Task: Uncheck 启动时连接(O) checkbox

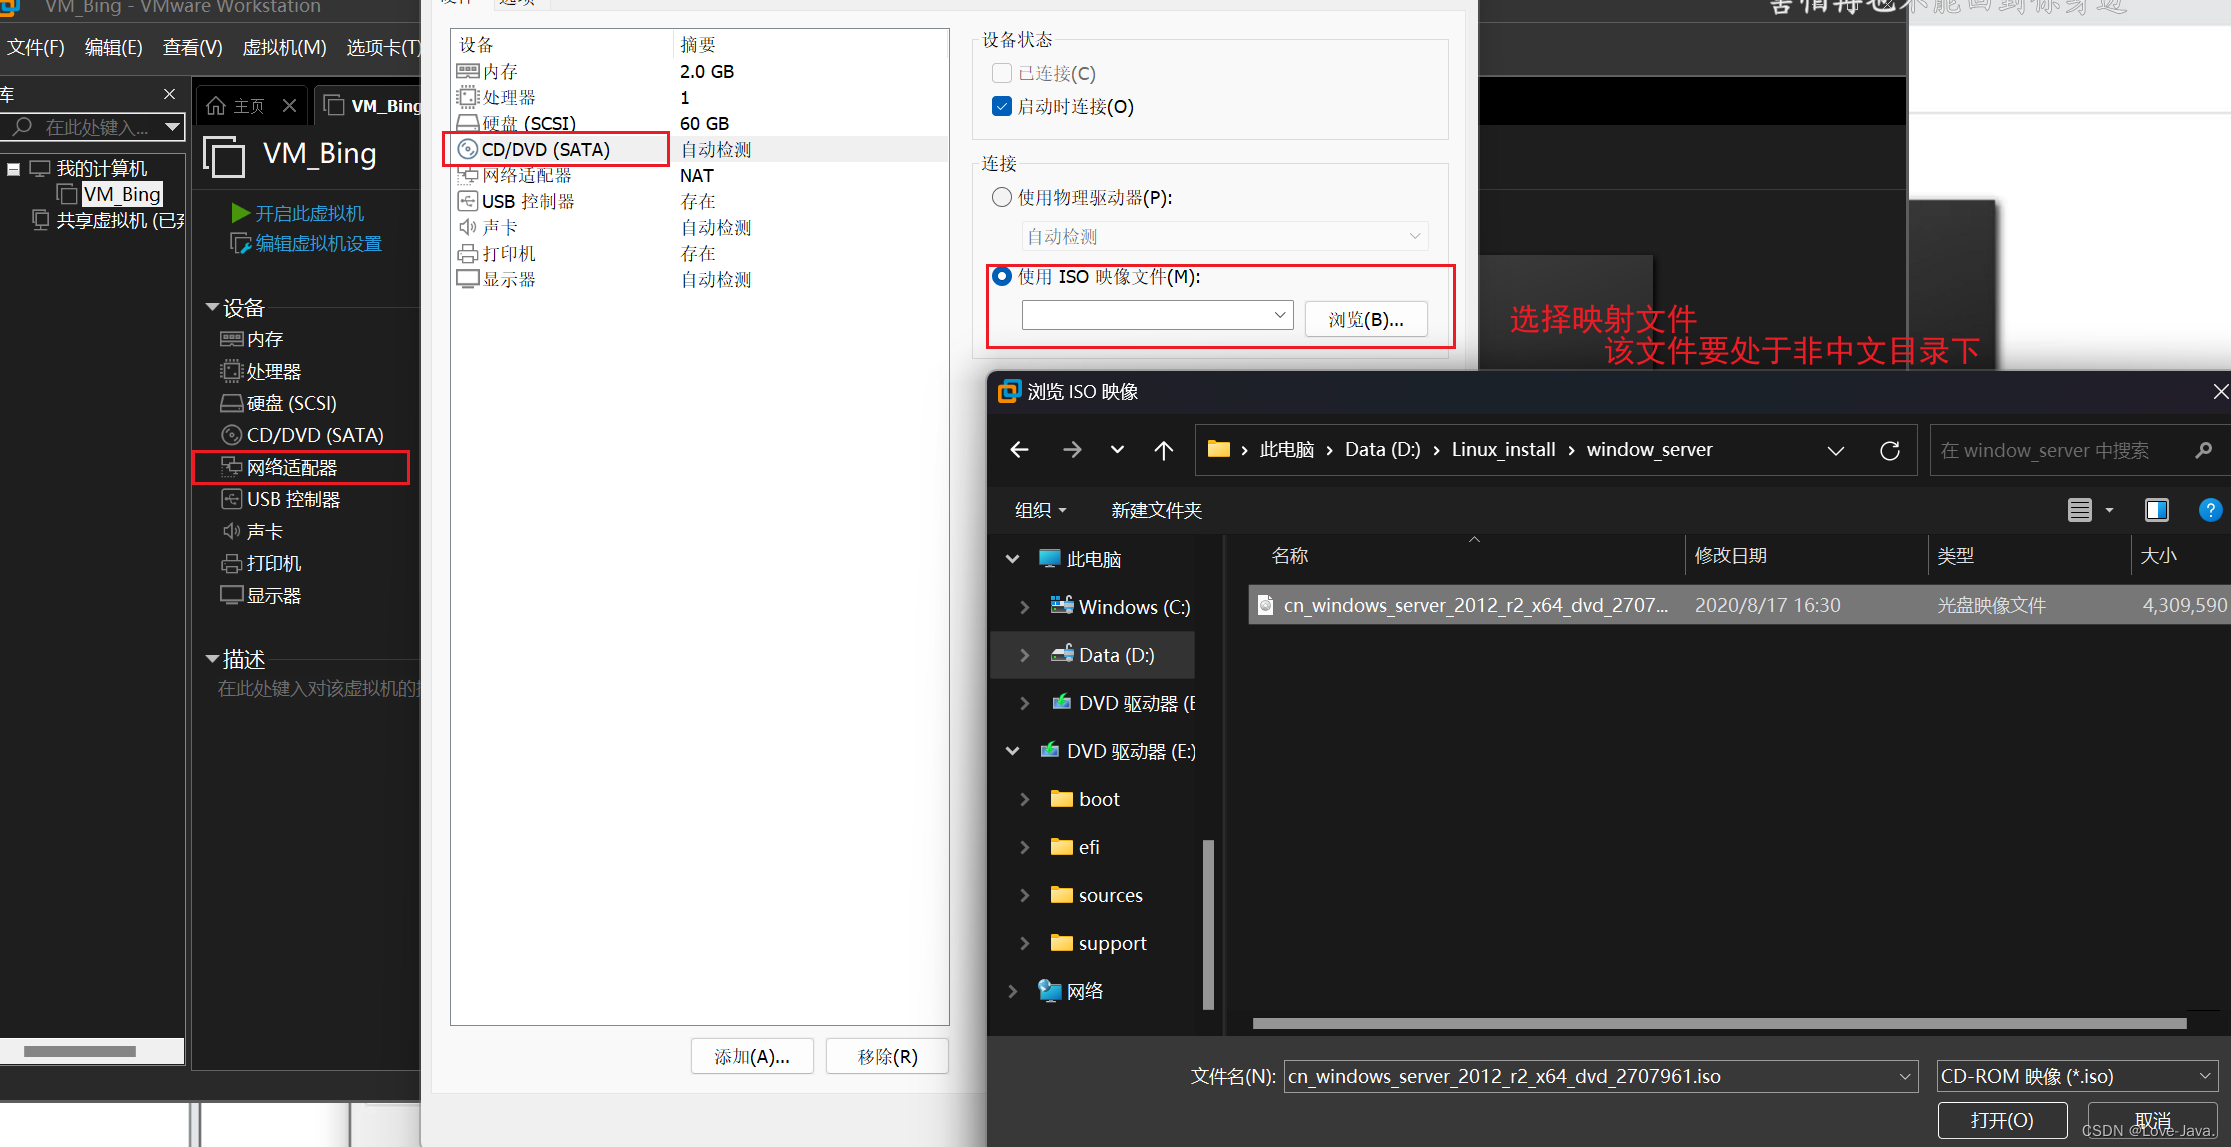Action: point(1002,107)
